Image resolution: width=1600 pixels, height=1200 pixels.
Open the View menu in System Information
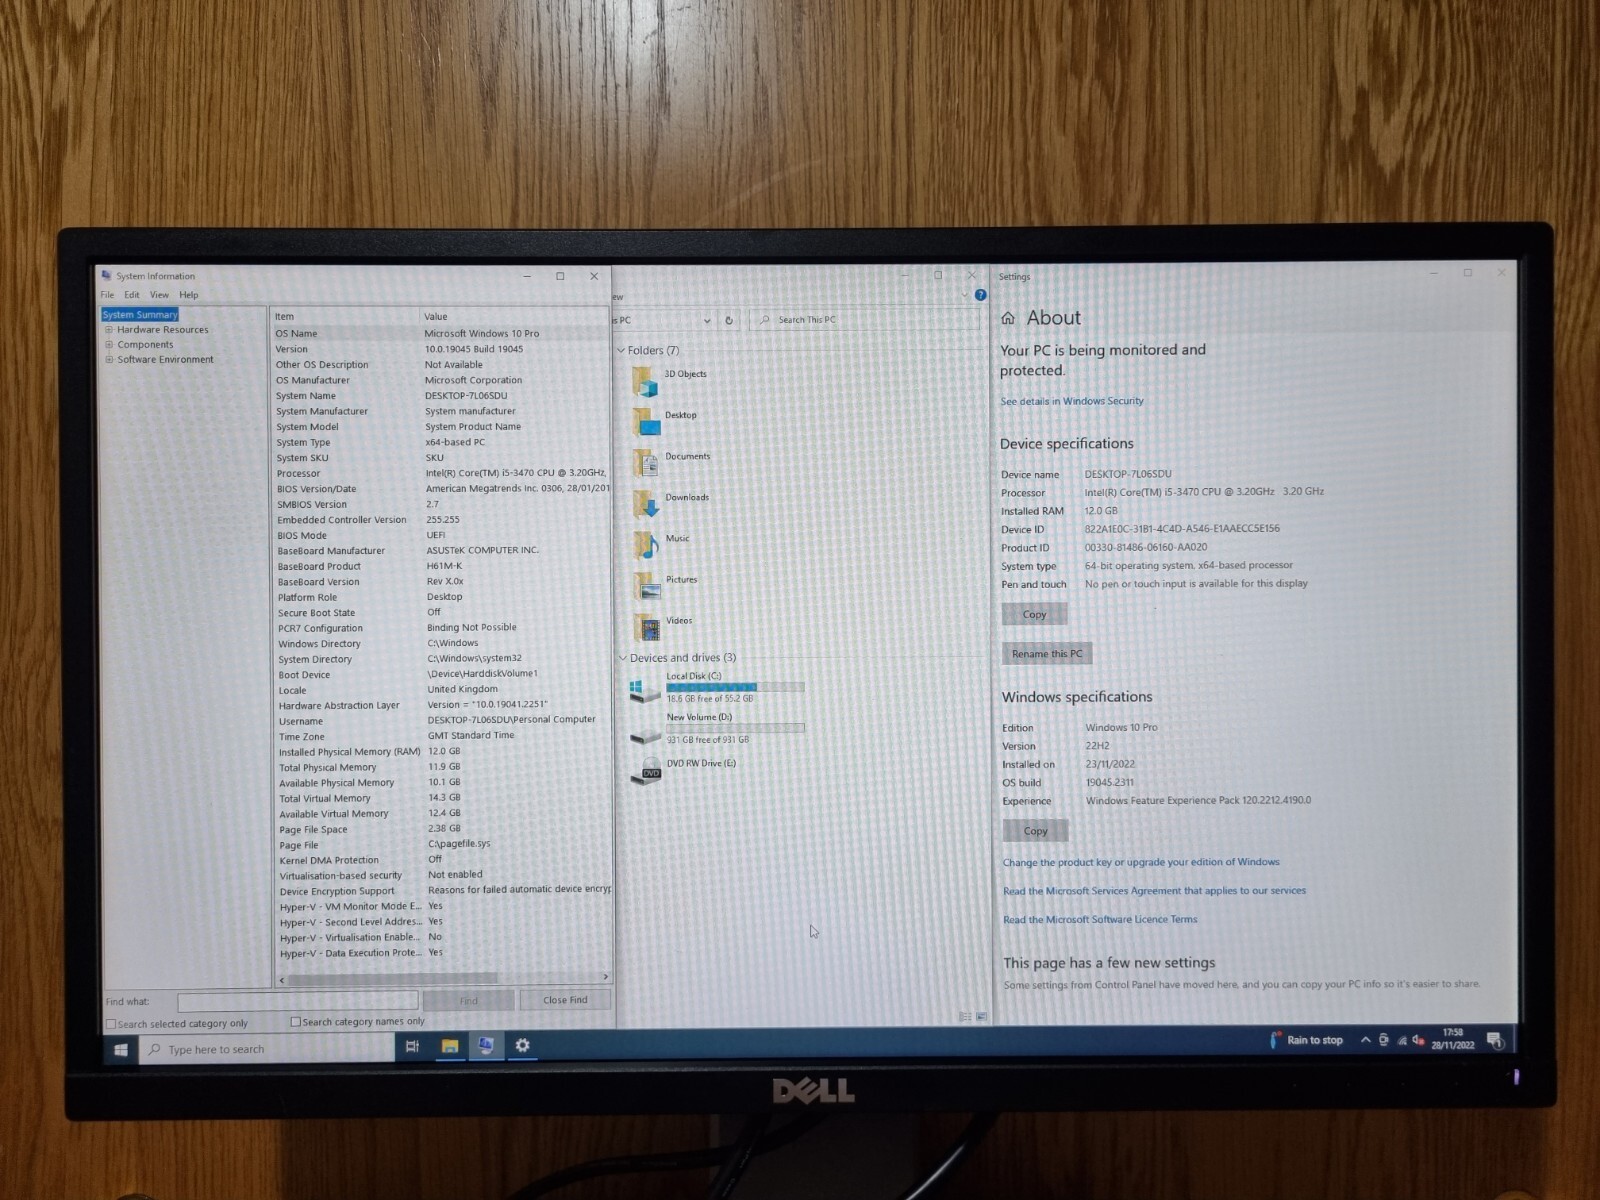(159, 295)
